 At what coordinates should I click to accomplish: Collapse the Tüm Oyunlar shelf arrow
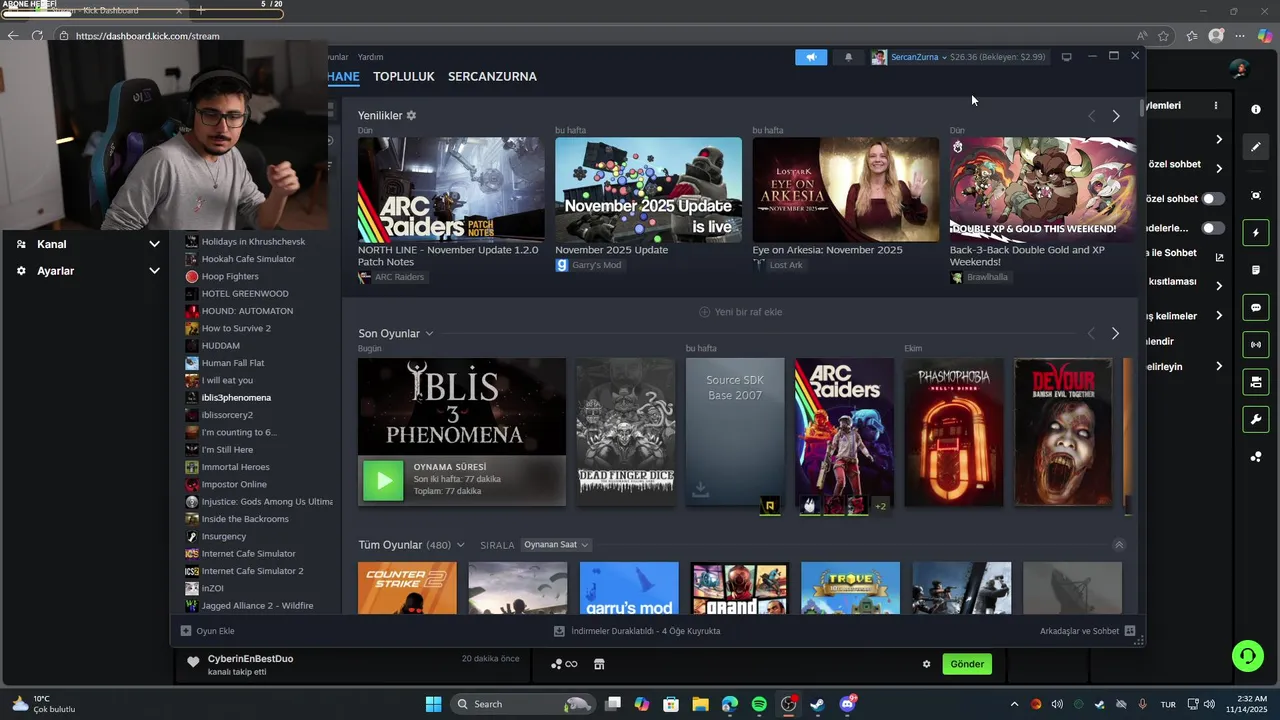[x=1119, y=545]
